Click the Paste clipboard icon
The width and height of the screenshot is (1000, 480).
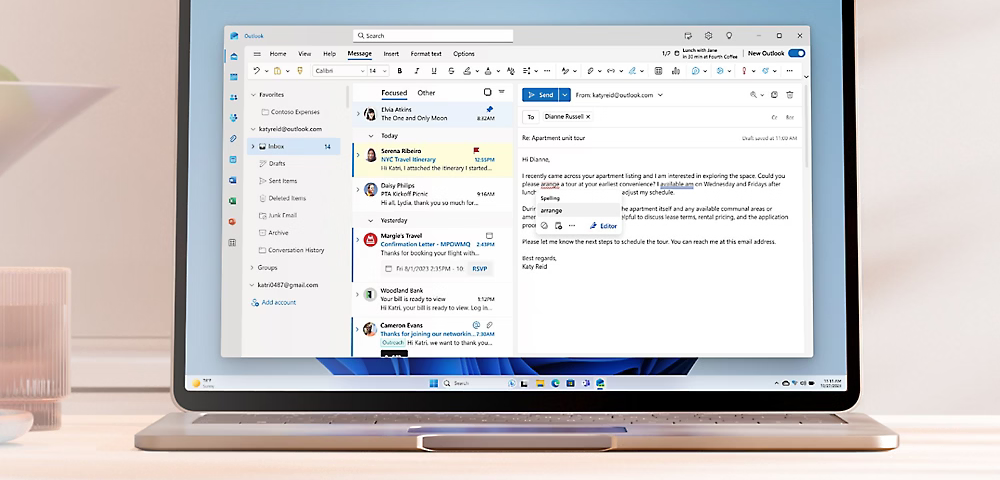(x=277, y=71)
